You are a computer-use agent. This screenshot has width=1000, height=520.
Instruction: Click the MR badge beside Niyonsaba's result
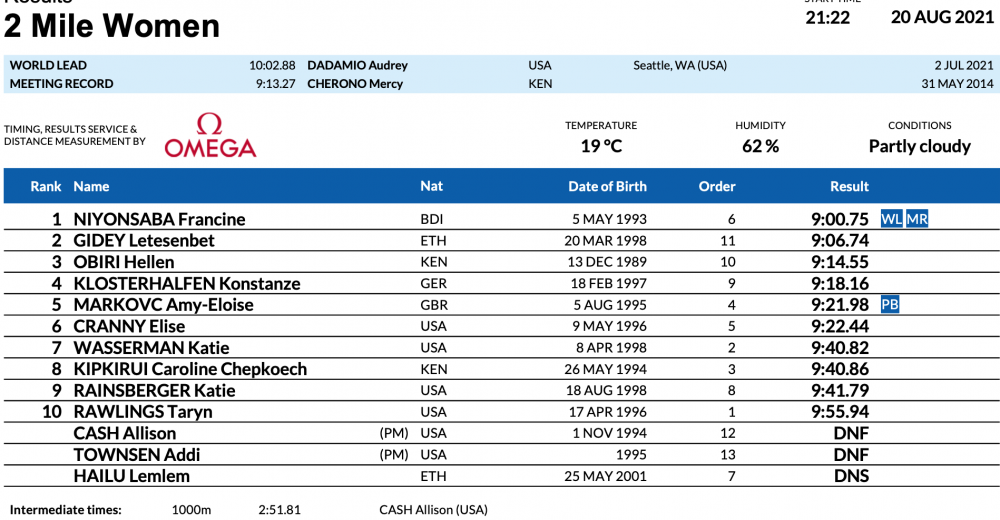pyautogui.click(x=917, y=219)
